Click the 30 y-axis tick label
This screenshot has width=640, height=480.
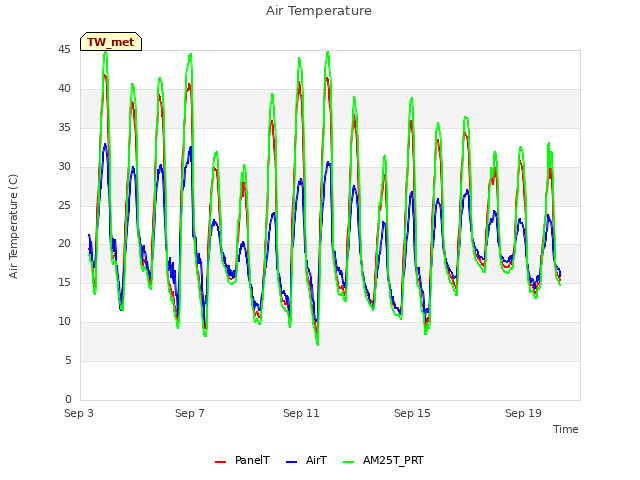tap(64, 167)
